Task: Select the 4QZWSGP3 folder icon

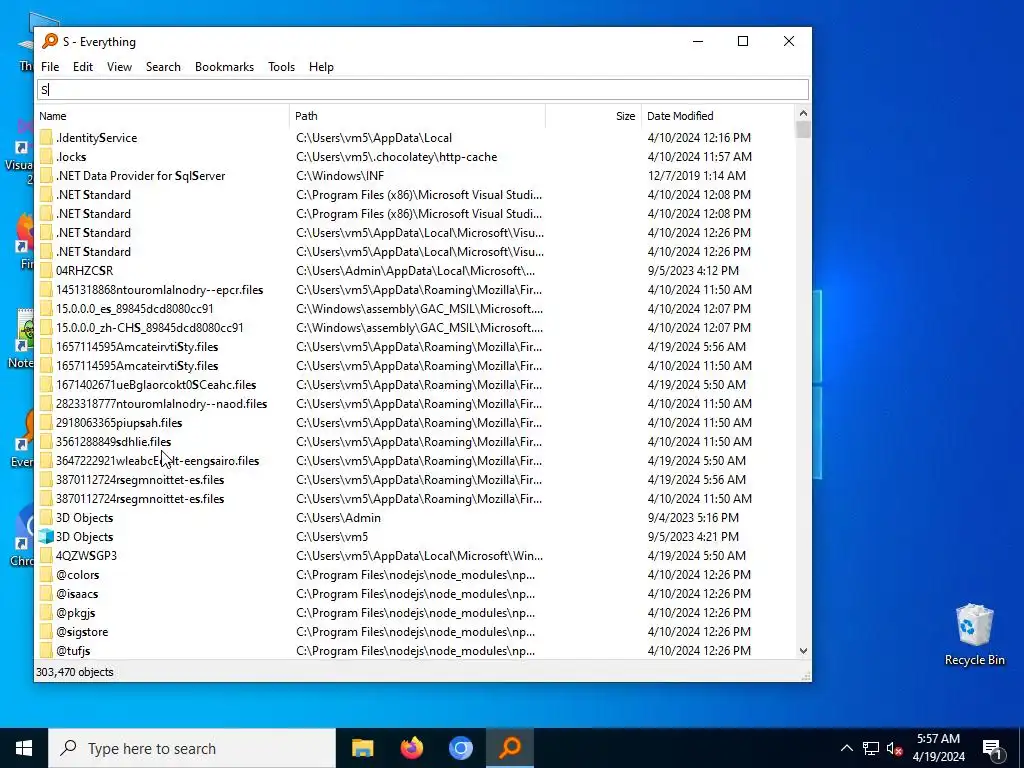Action: (x=46, y=555)
